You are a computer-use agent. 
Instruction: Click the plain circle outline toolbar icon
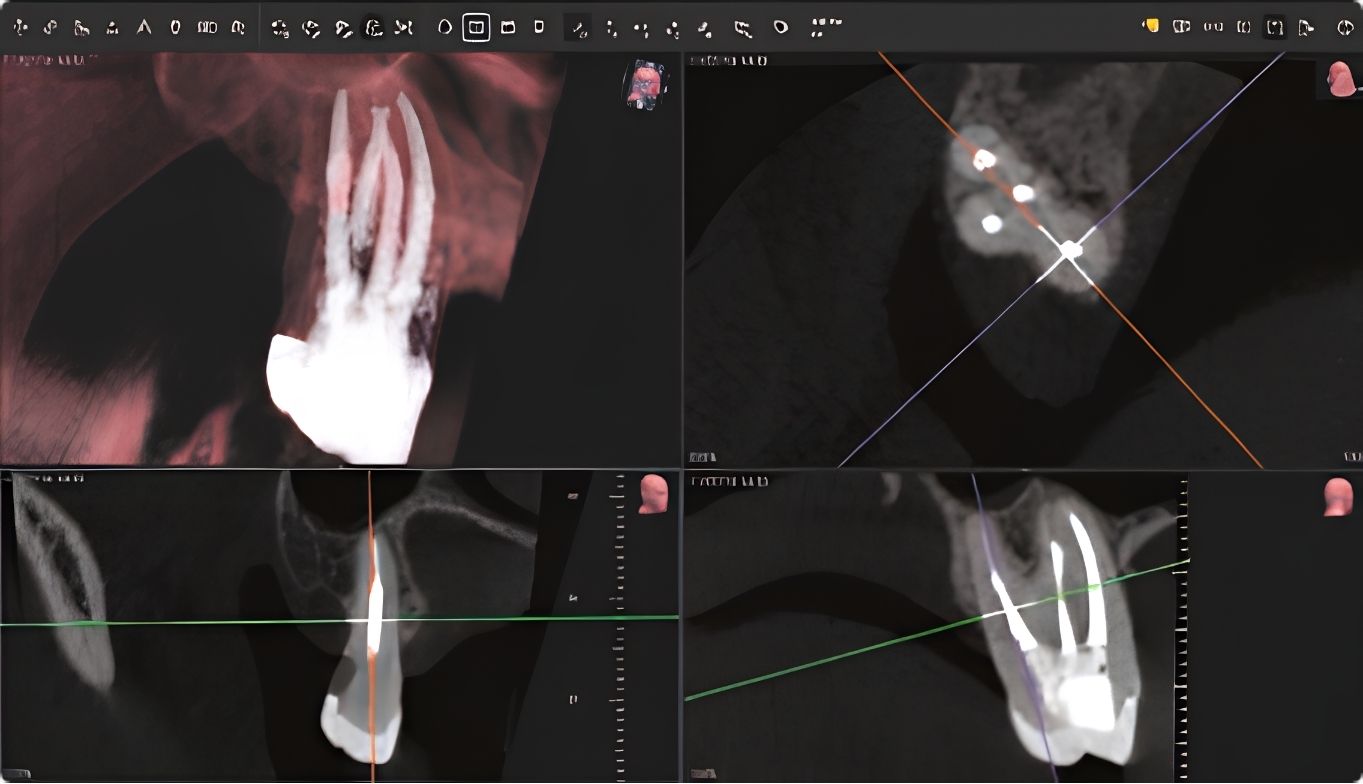tap(445, 27)
